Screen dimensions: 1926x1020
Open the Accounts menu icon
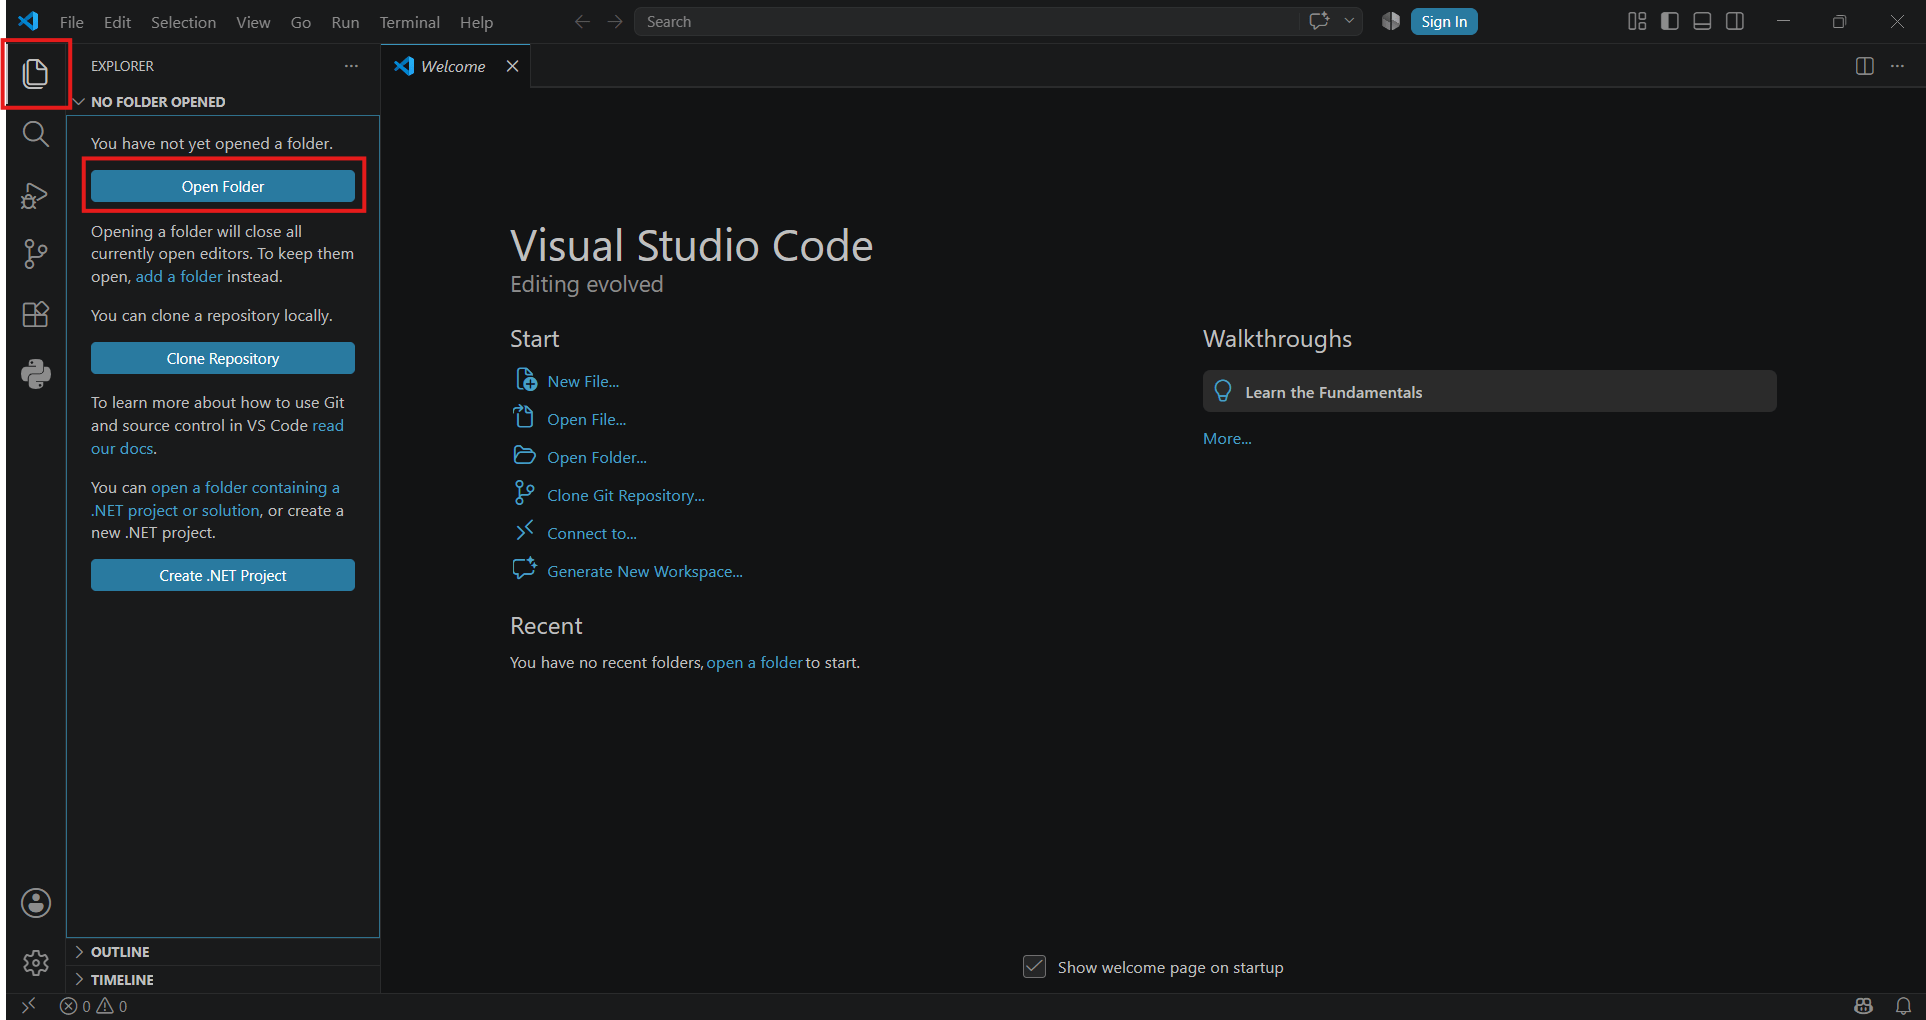[36, 903]
